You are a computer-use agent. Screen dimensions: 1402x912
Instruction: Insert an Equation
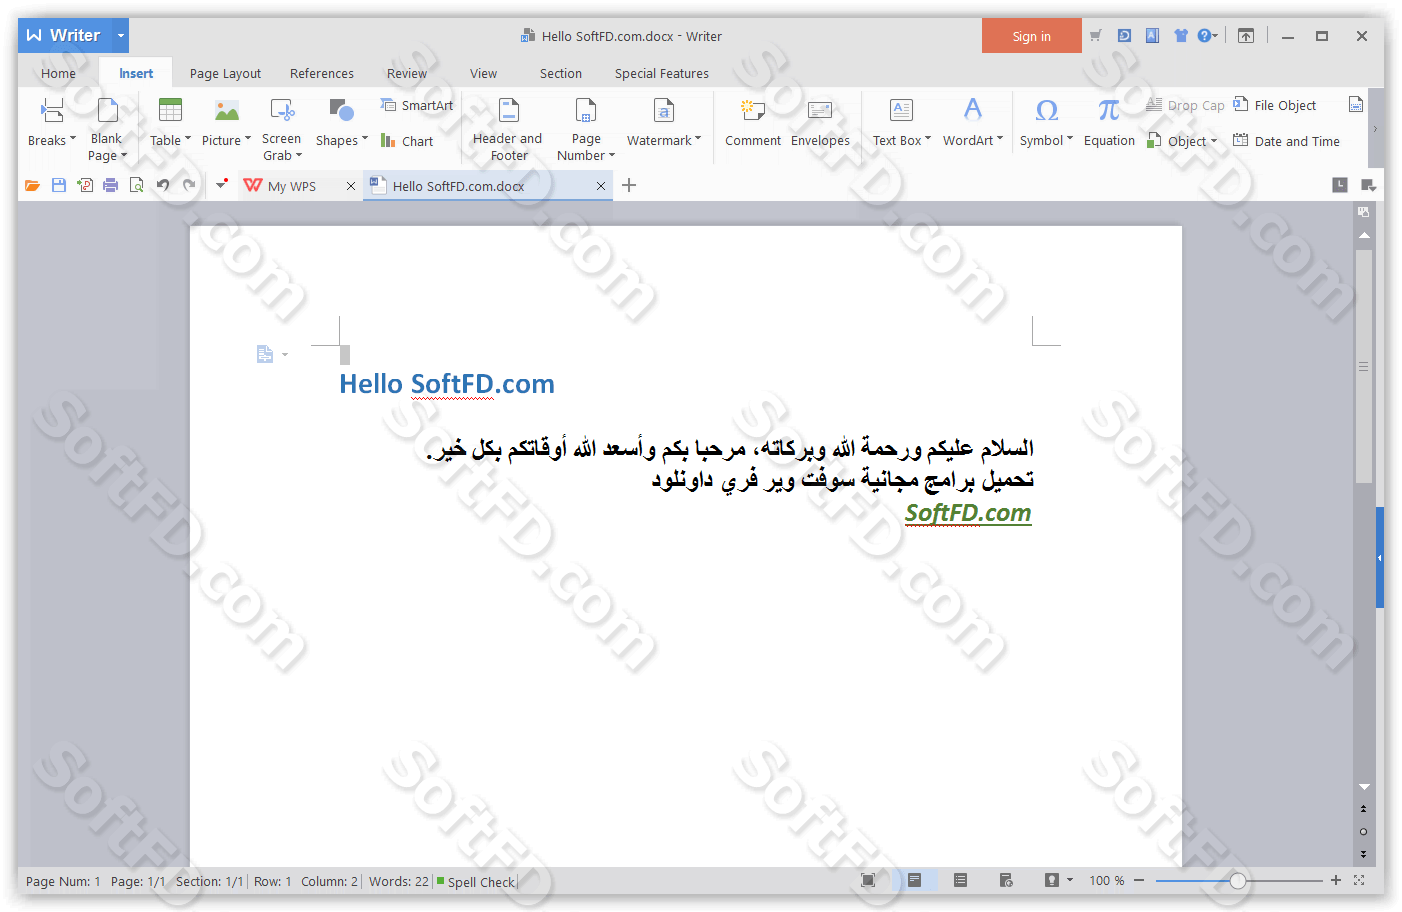point(1109,124)
